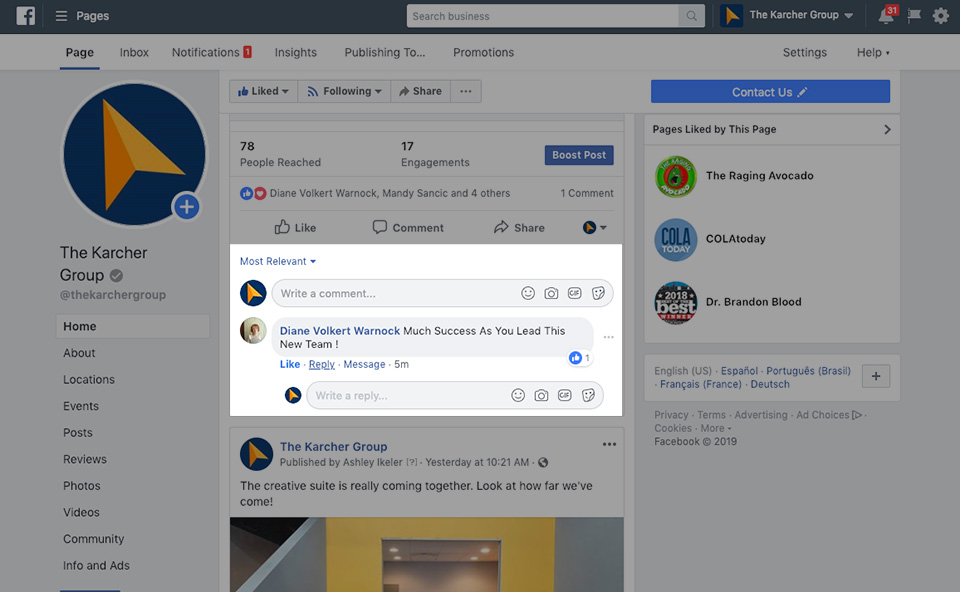The image size is (960, 592).
Task: Expand the More footer dropdown
Action: [716, 429]
